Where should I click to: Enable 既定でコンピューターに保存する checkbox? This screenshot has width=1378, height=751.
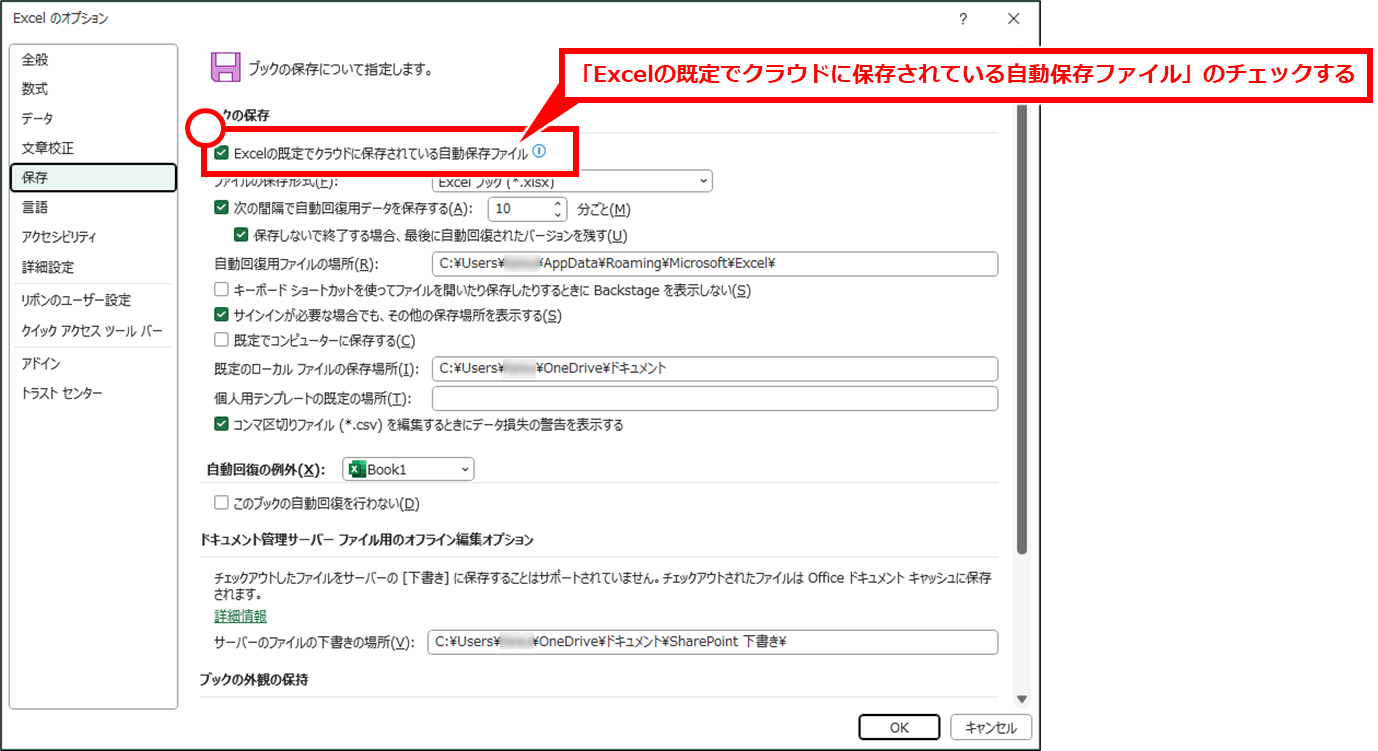222,341
